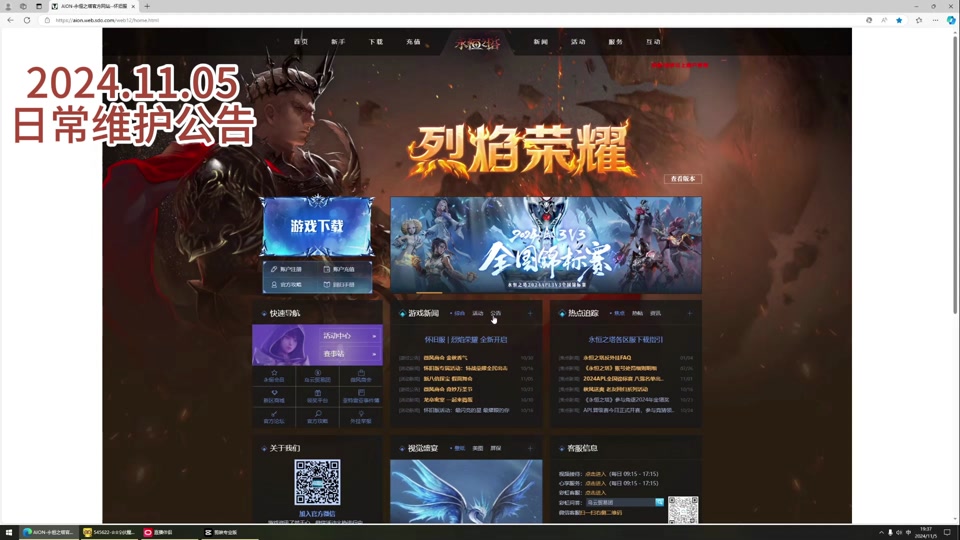Open the 首页 navigation menu item
Viewport: 960px width, 540px height.
coord(301,42)
